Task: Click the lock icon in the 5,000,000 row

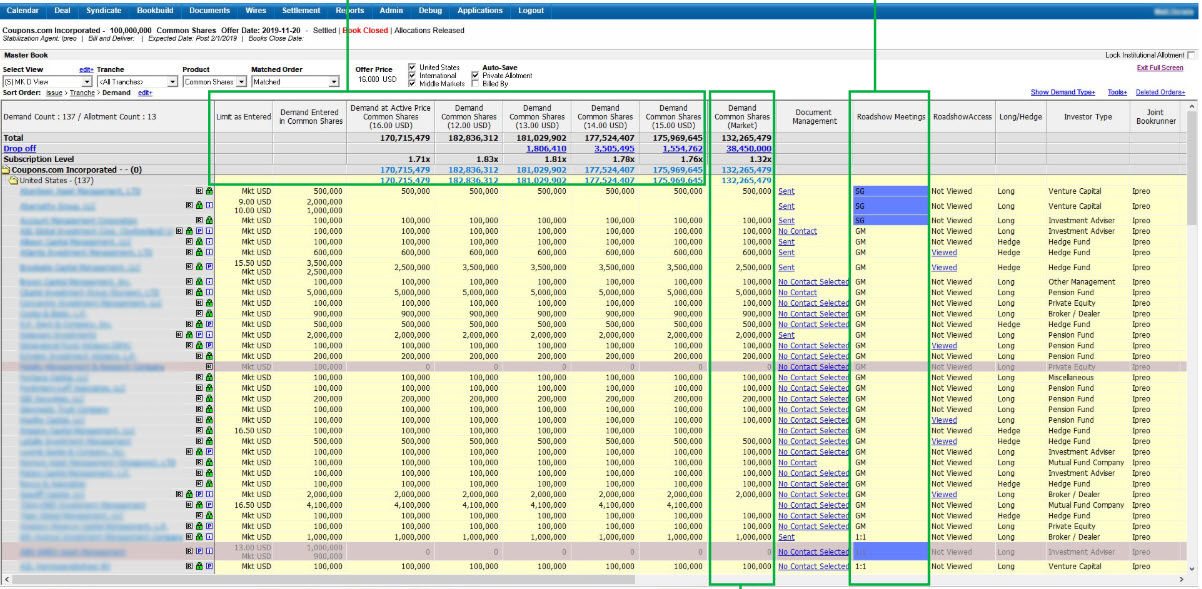Action: (x=199, y=293)
